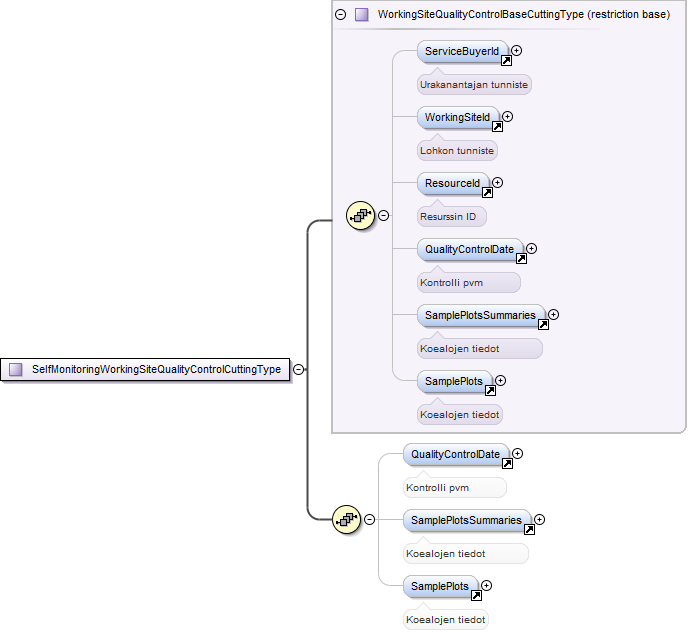Click reference arrow on lower QualityControlDate outside base box

click(507, 464)
